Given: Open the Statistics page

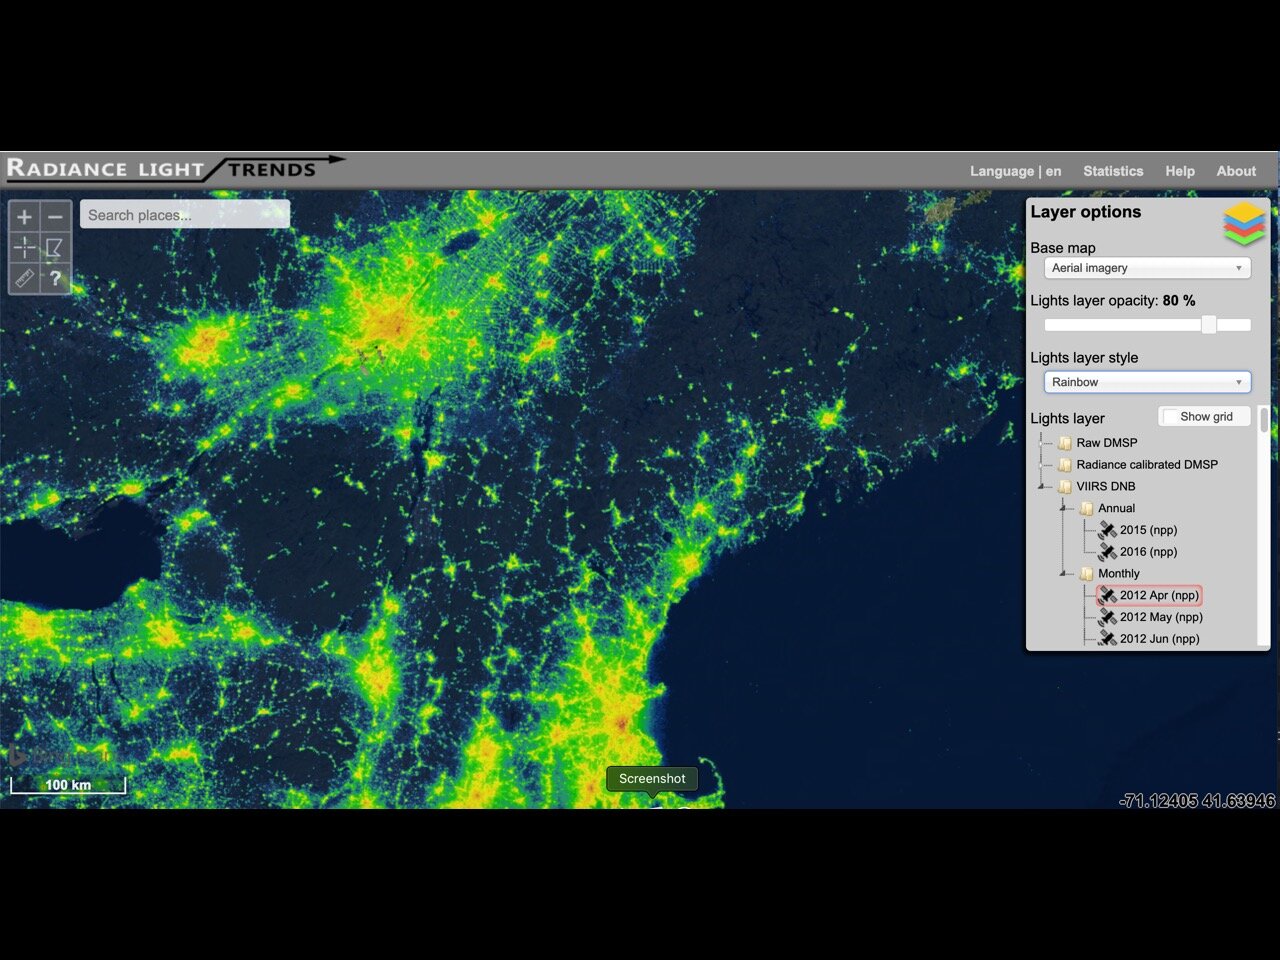Looking at the screenshot, I should coord(1113,171).
